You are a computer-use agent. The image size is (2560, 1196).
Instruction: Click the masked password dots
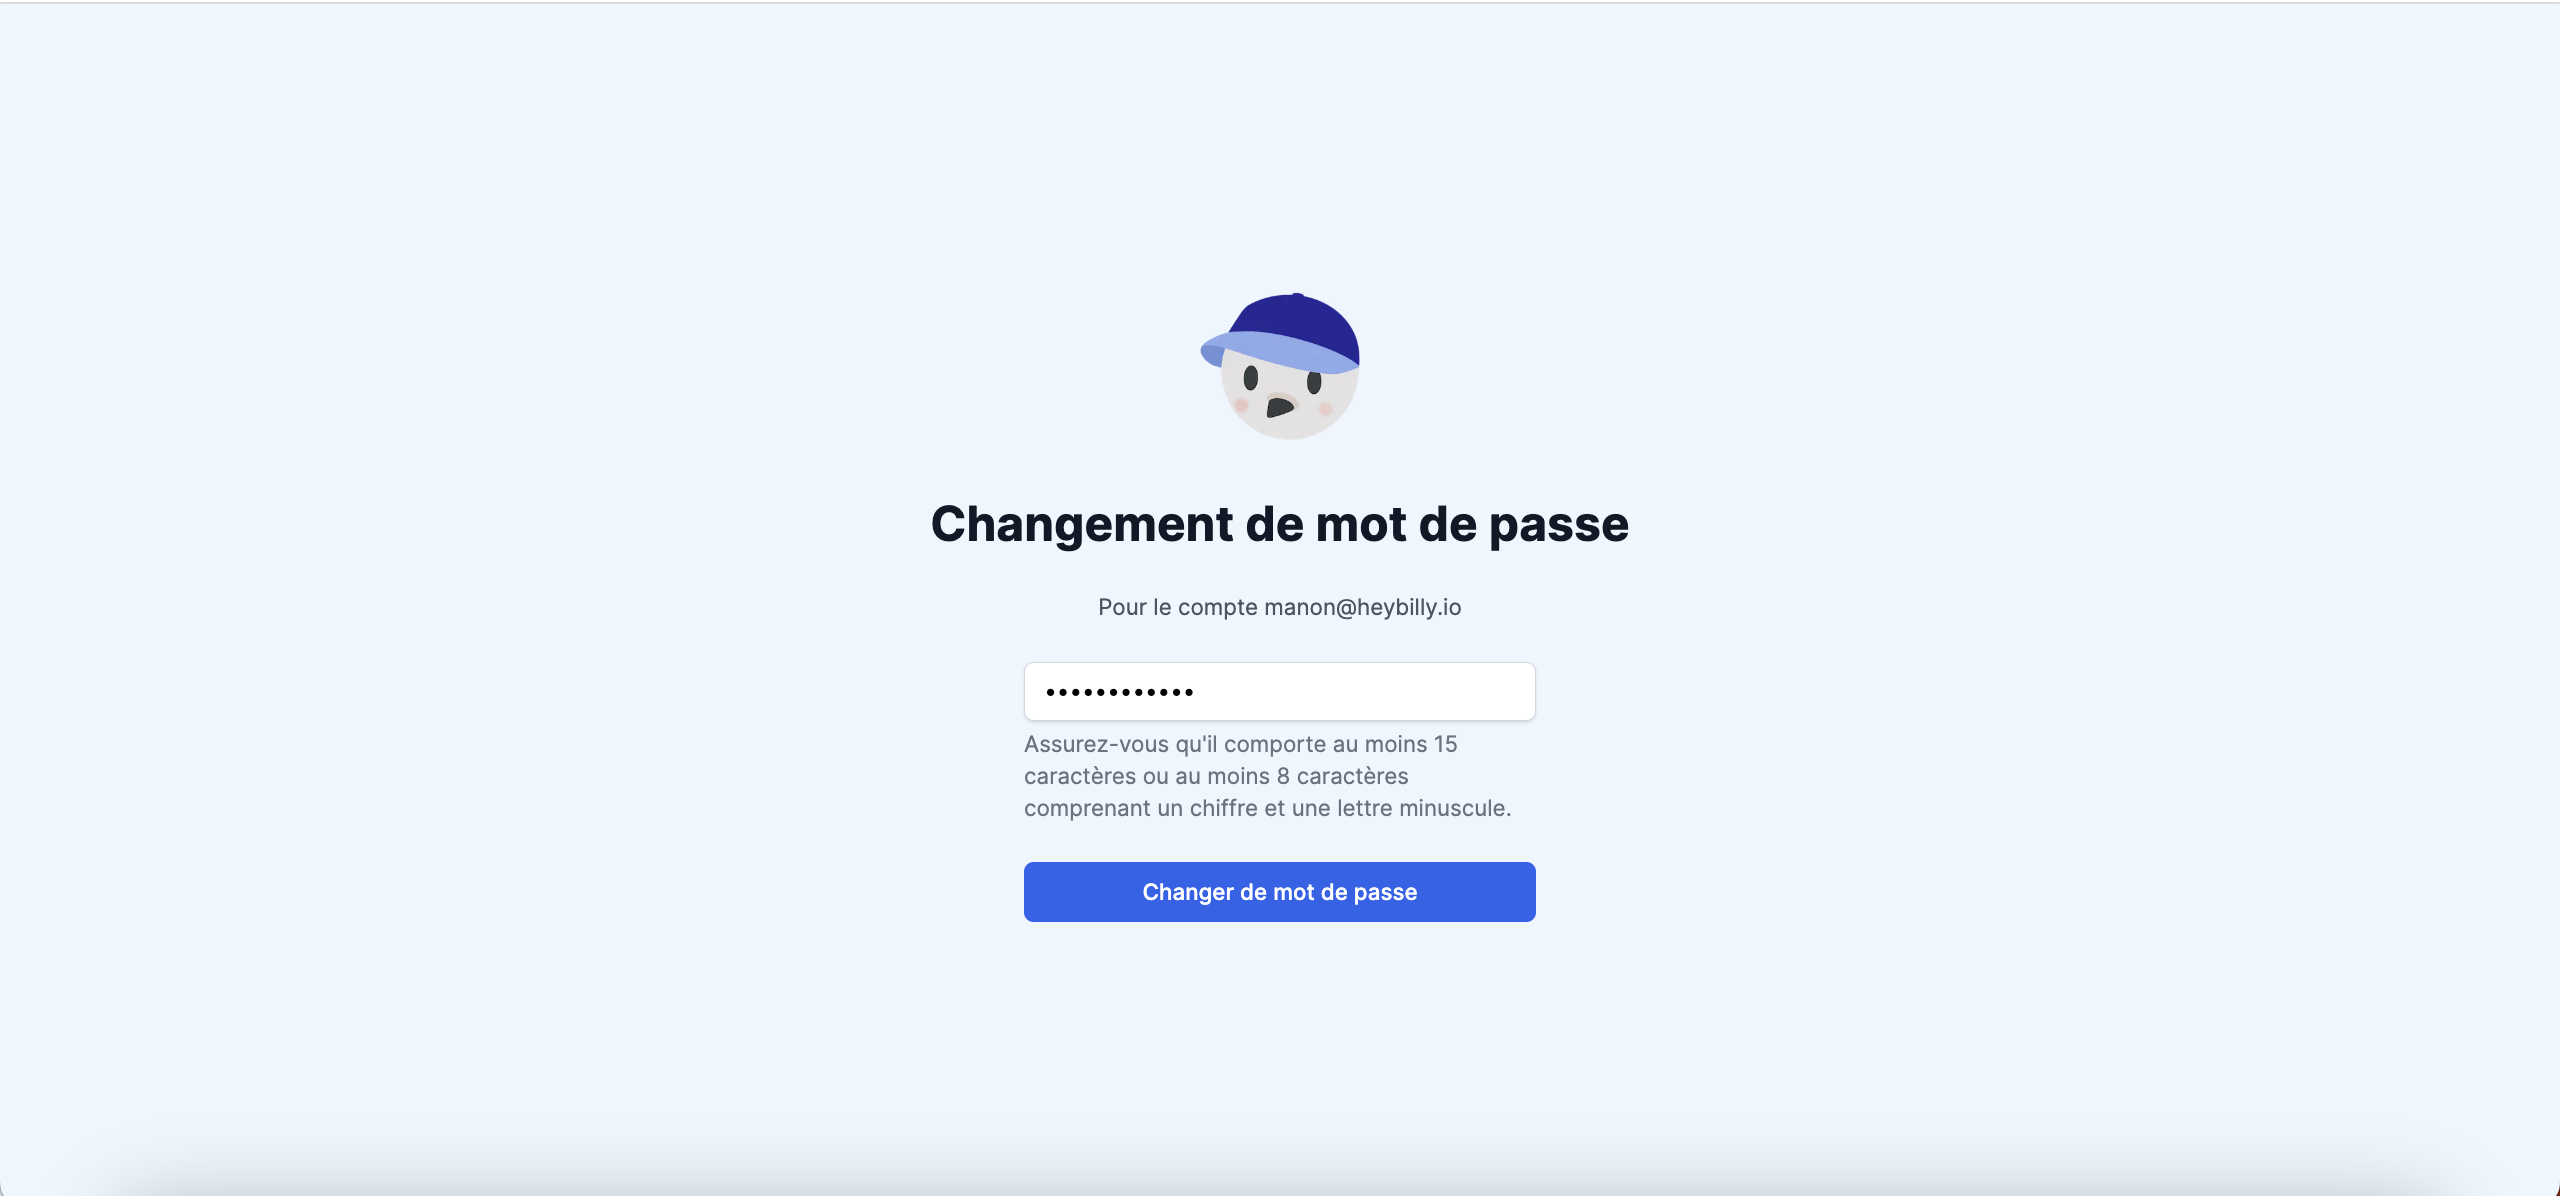tap(1119, 692)
